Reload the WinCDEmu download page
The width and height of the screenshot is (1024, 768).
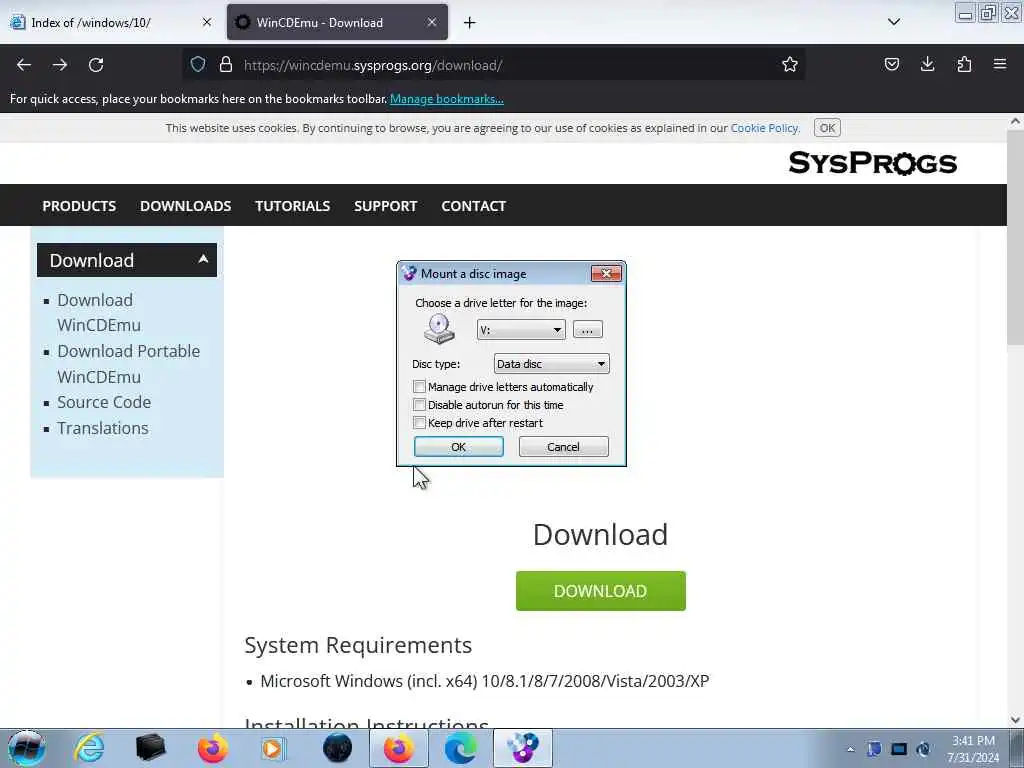pyautogui.click(x=96, y=65)
